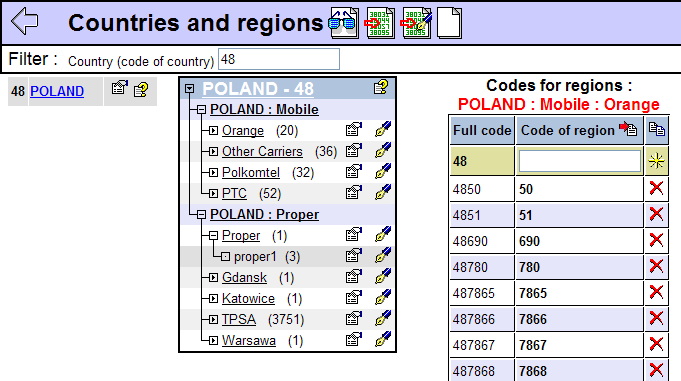681x381 pixels.
Task: Open the POLAND - 48 header link
Action: tap(258, 89)
